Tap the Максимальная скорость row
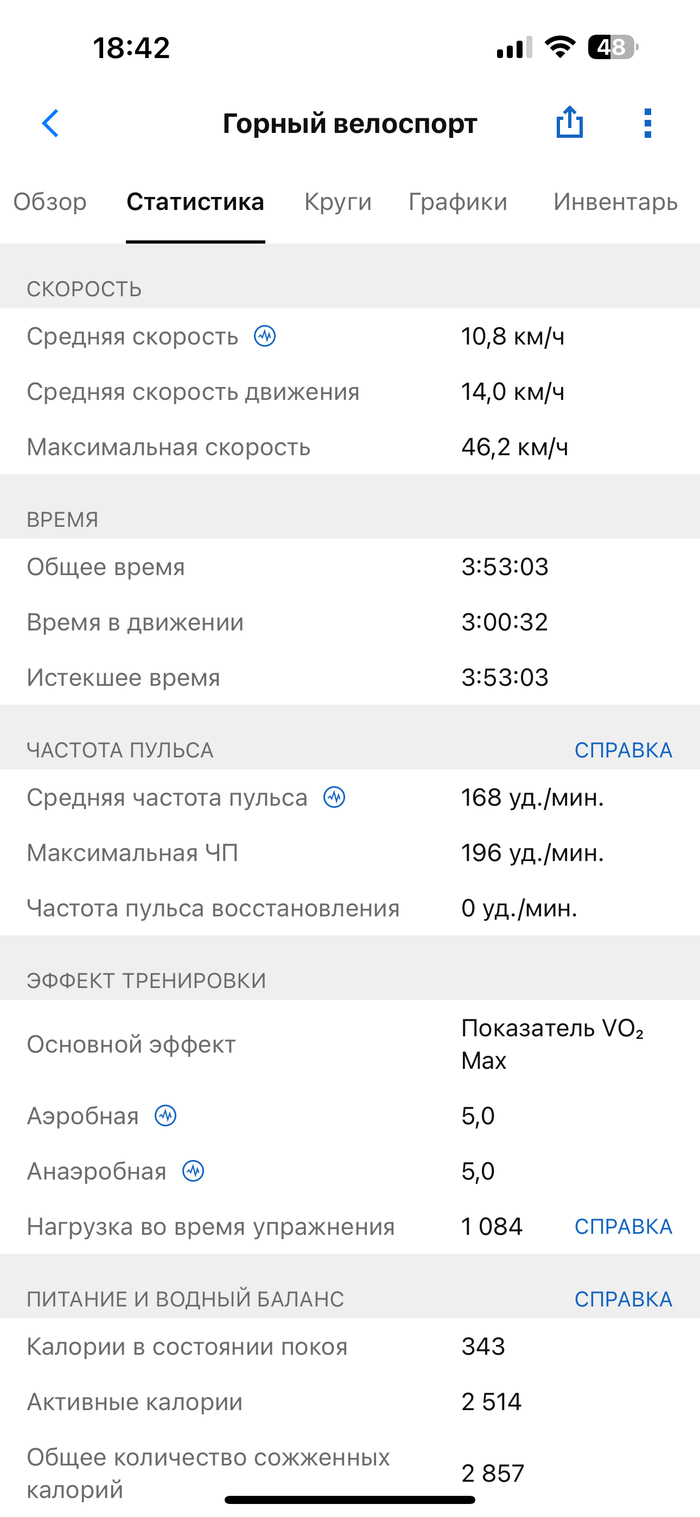Viewport: 700px width, 1517px height. point(350,447)
